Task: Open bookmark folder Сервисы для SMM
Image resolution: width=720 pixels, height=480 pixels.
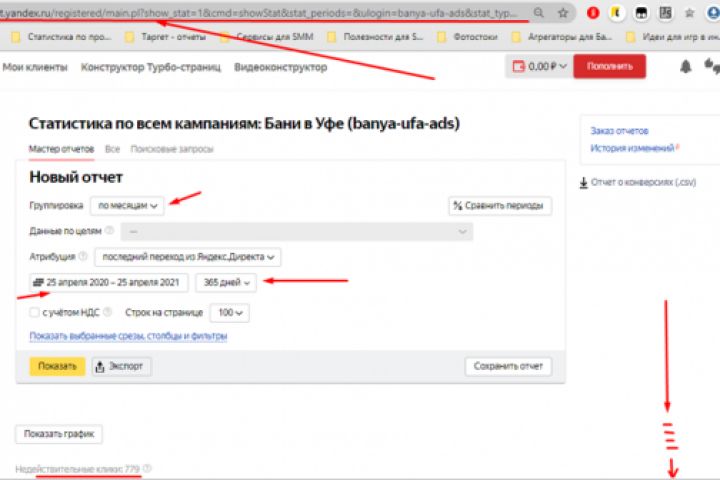Action: tap(267, 37)
